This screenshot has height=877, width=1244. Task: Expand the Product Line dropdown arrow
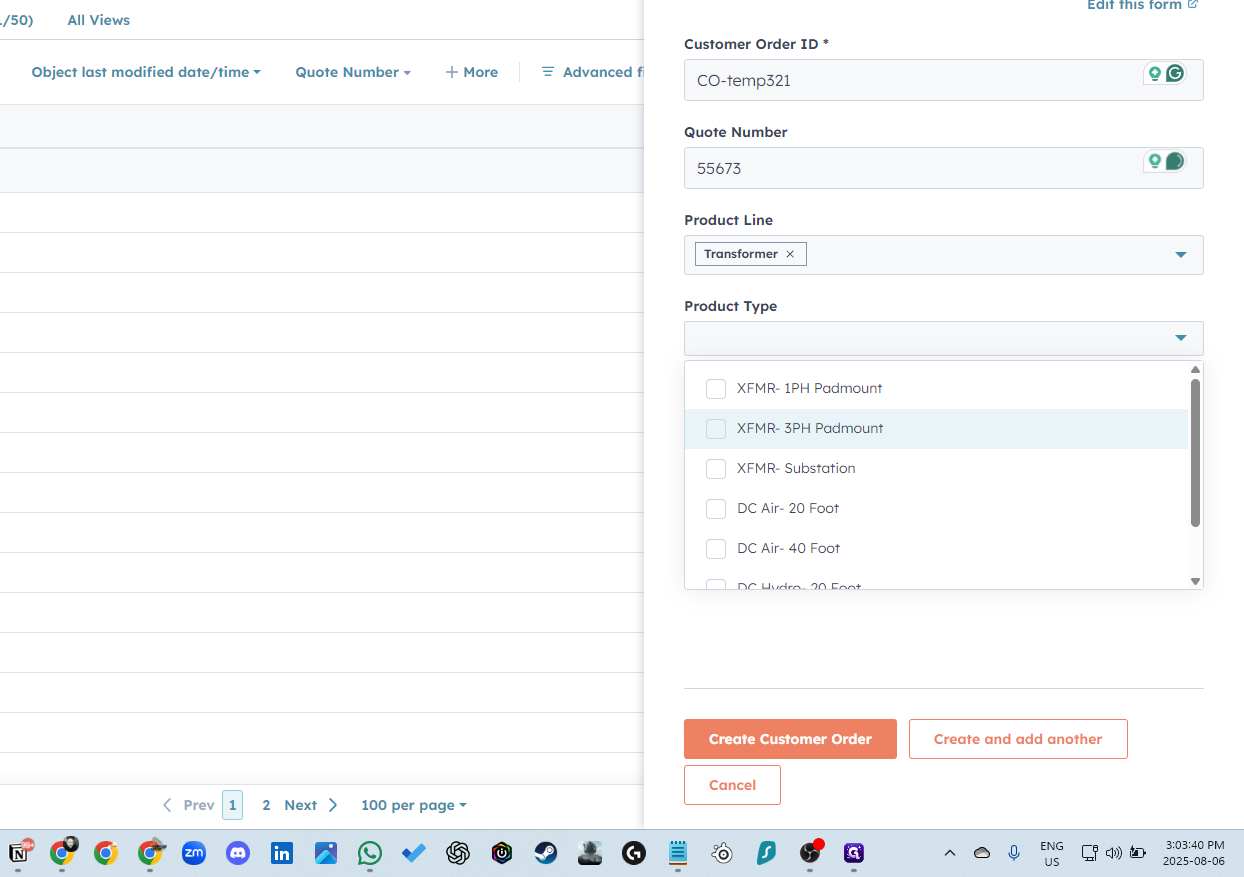(1181, 255)
